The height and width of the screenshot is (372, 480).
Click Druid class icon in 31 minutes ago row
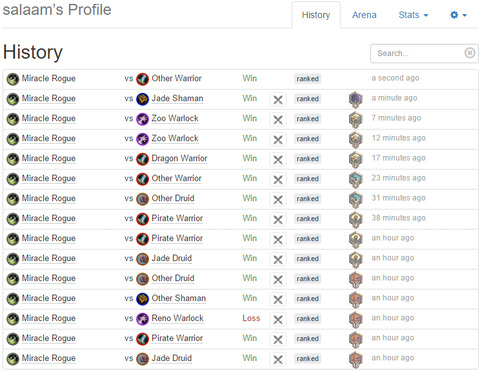coord(142,199)
